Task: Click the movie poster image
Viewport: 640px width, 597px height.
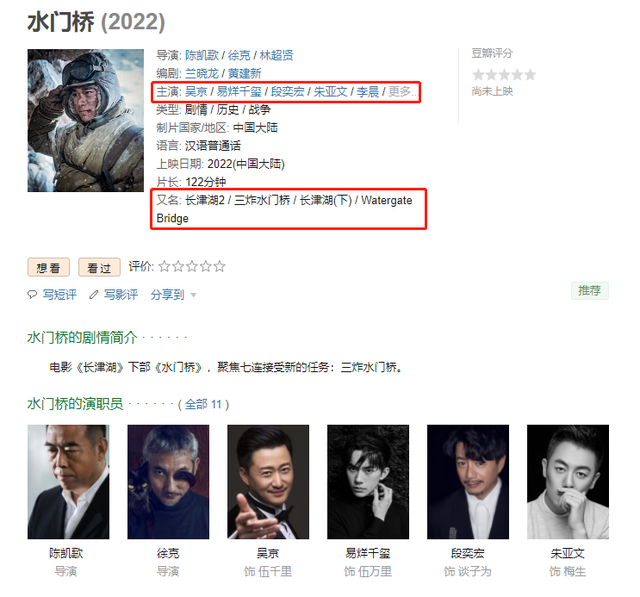Action: pyautogui.click(x=86, y=120)
